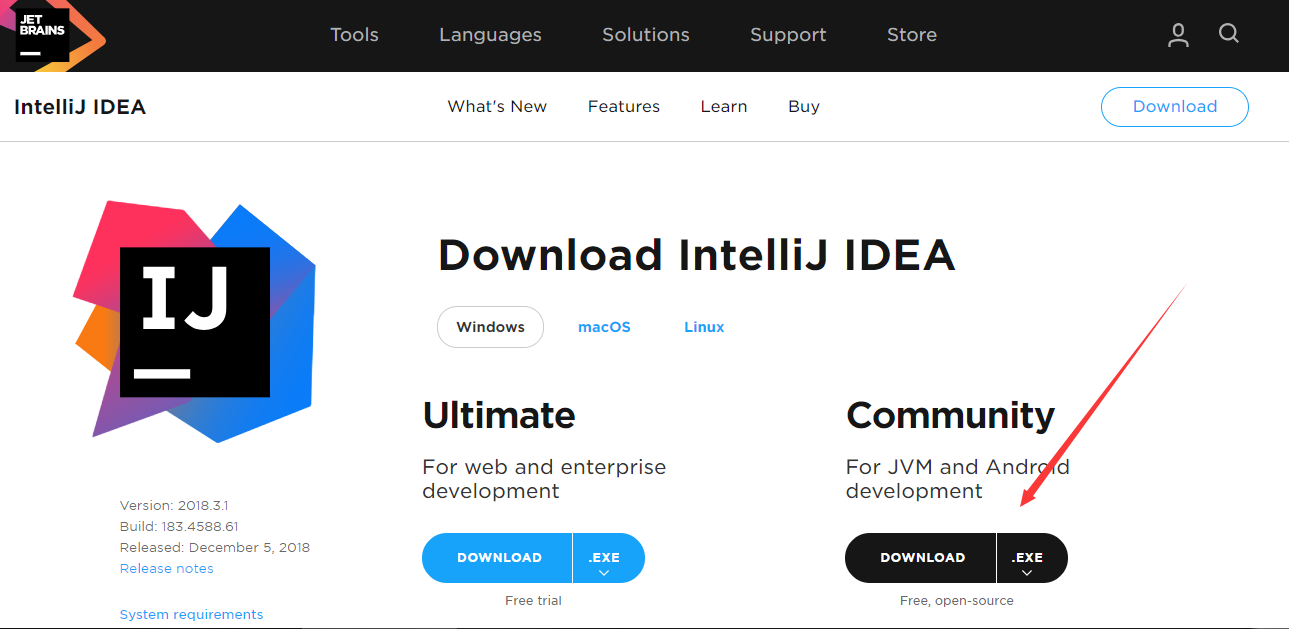Open the Solutions menu
1289x629 pixels.
646,35
